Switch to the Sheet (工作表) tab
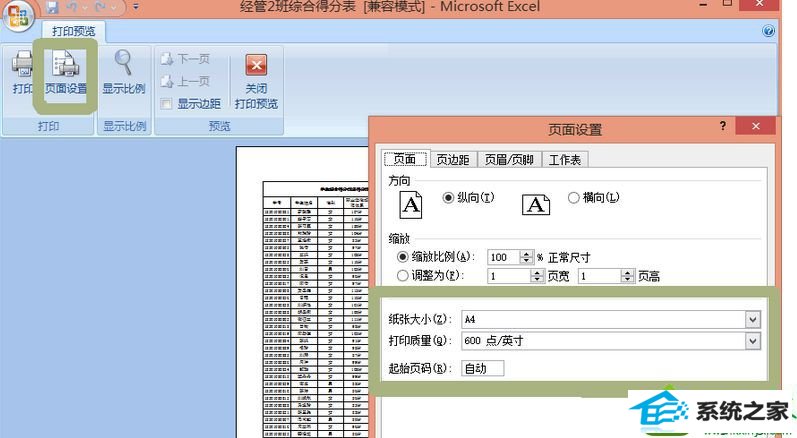This screenshot has height=438, width=797. click(x=565, y=160)
